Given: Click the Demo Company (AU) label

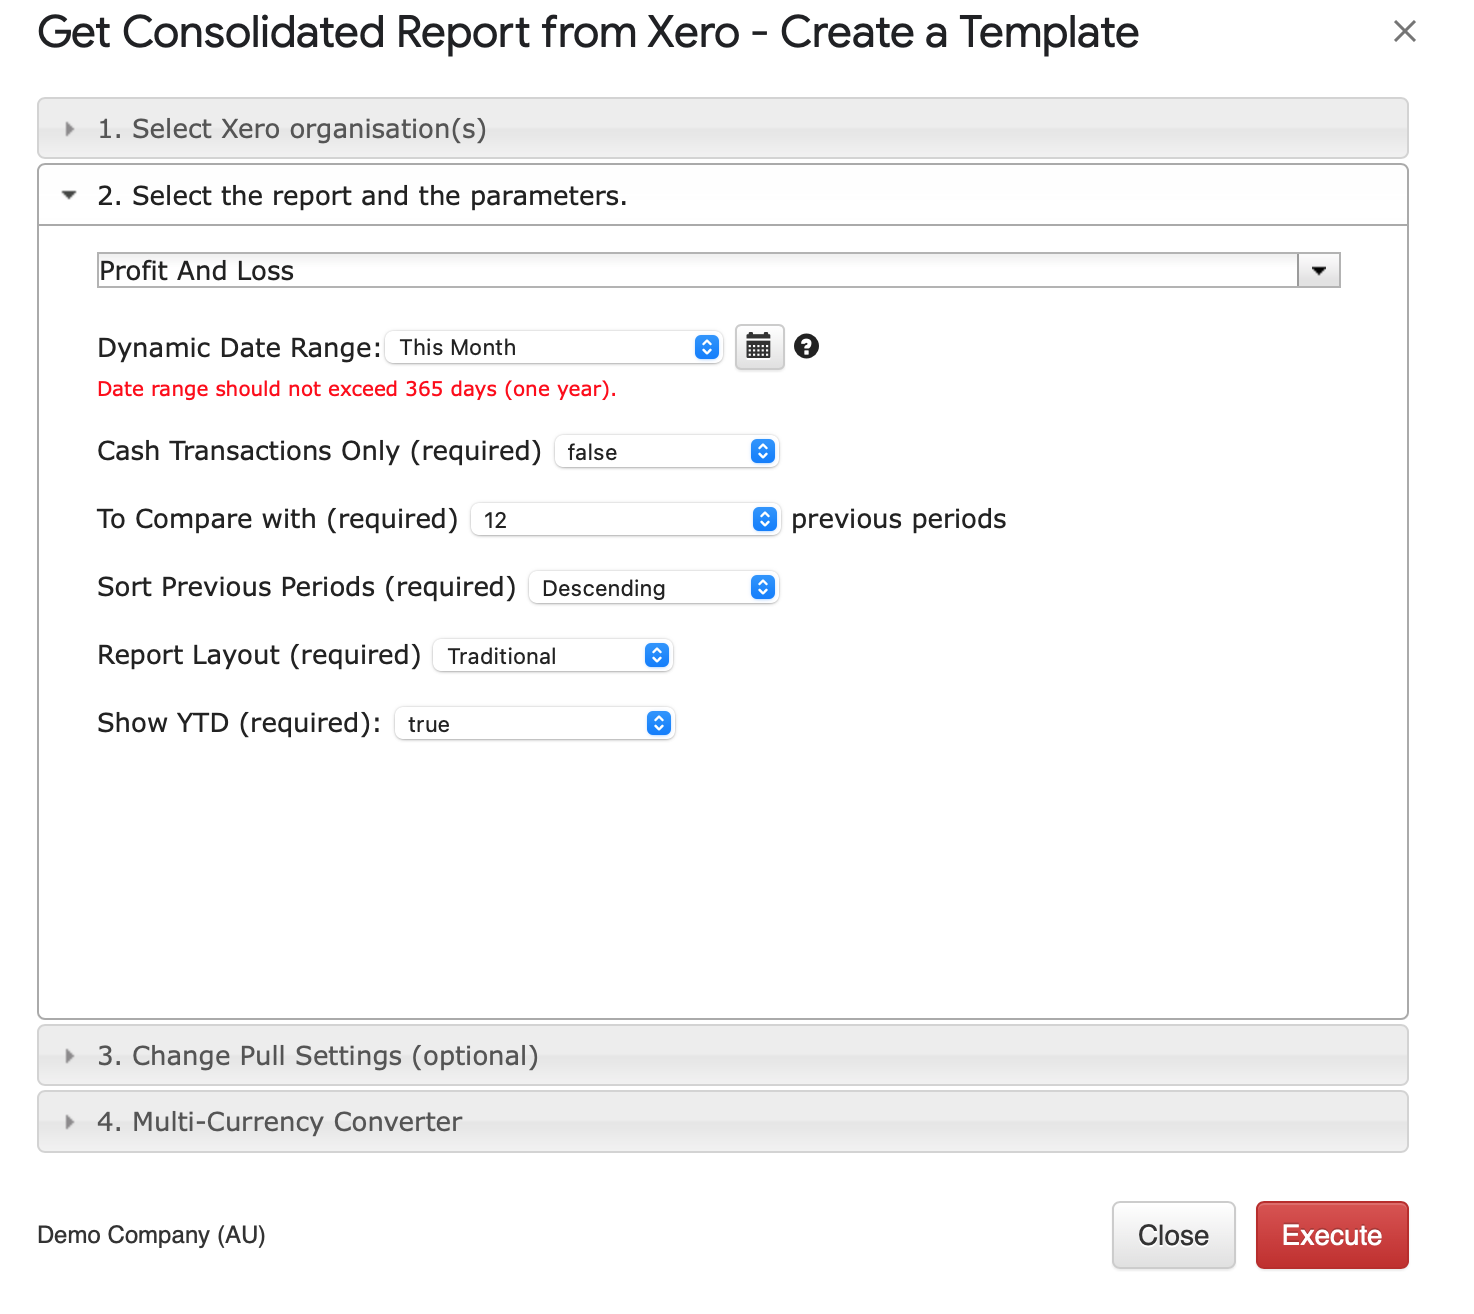Looking at the screenshot, I should point(151,1235).
